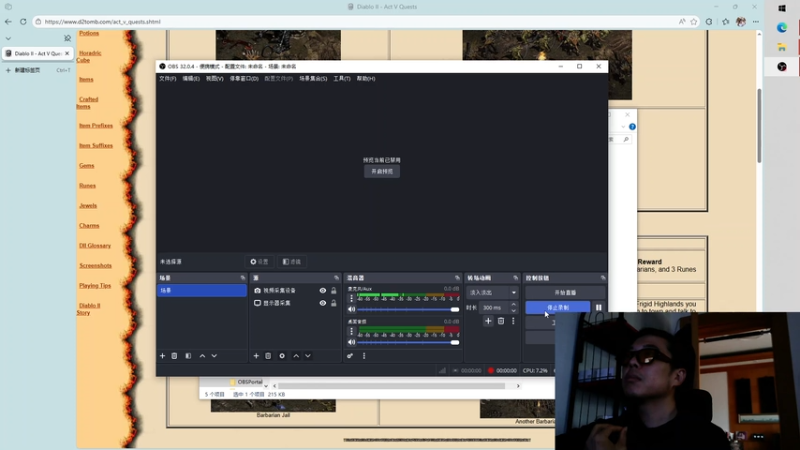Decrease transition duration with down arrow
This screenshot has width=800, height=450.
(513, 310)
